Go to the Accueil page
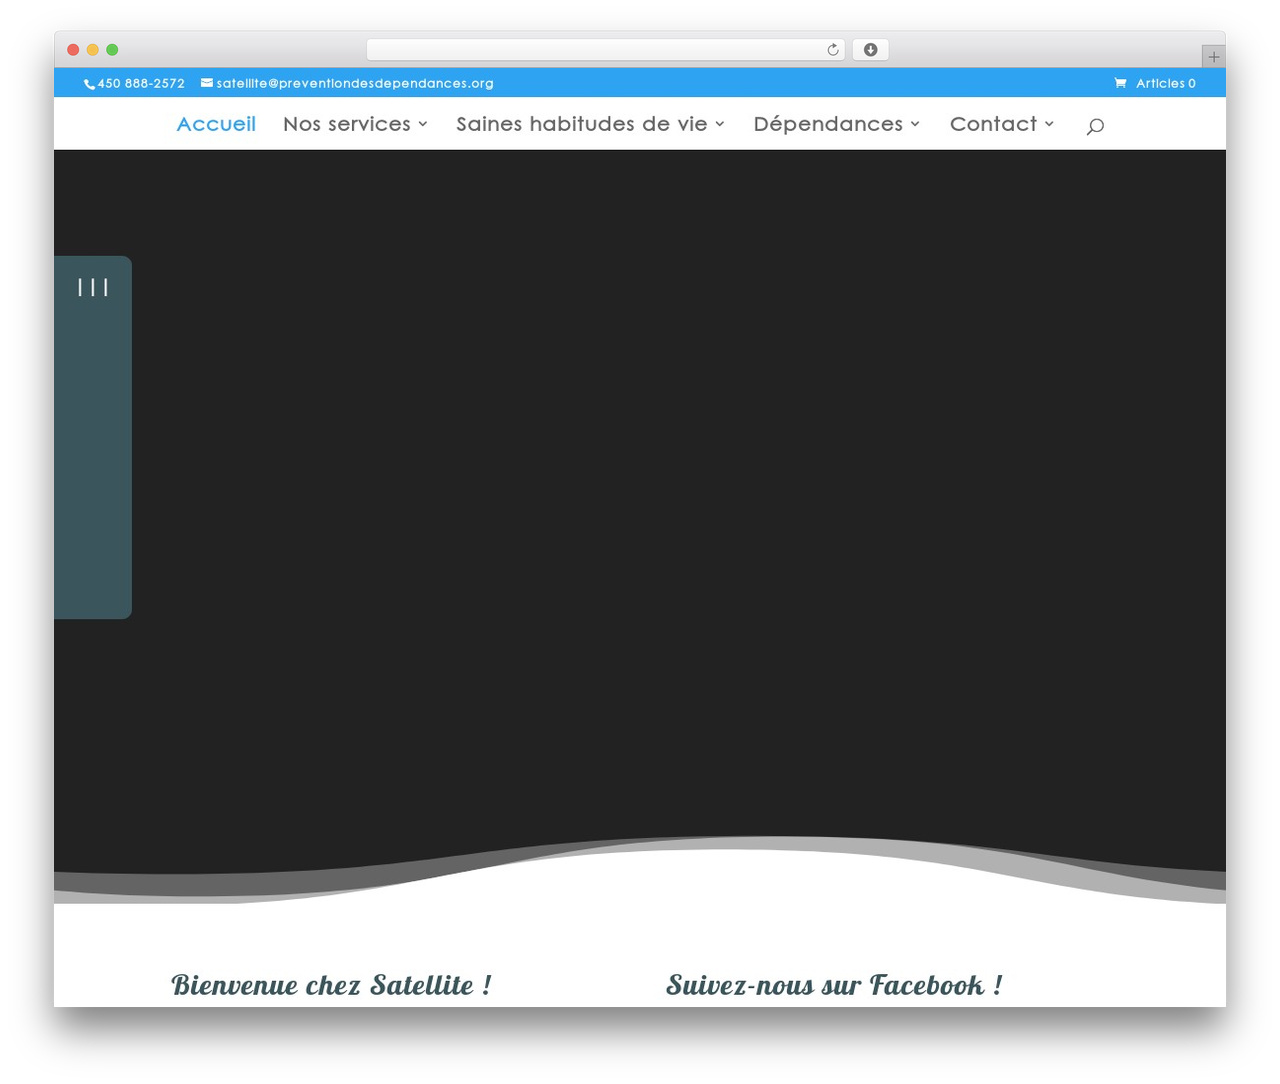This screenshot has height=1084, width=1280. pos(216,124)
